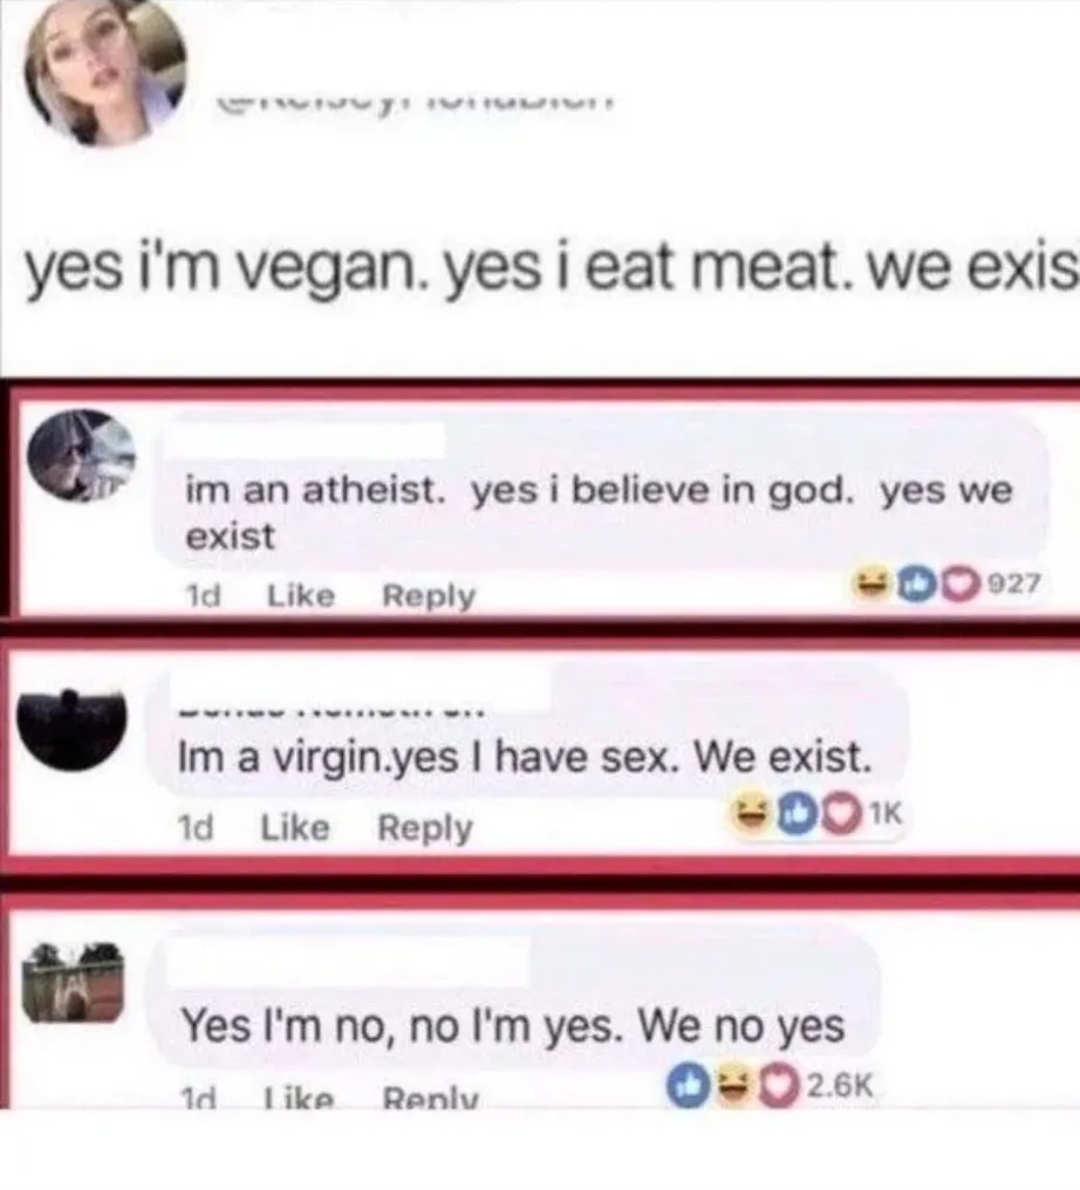Like the 'im an atheist' comment

(301, 596)
